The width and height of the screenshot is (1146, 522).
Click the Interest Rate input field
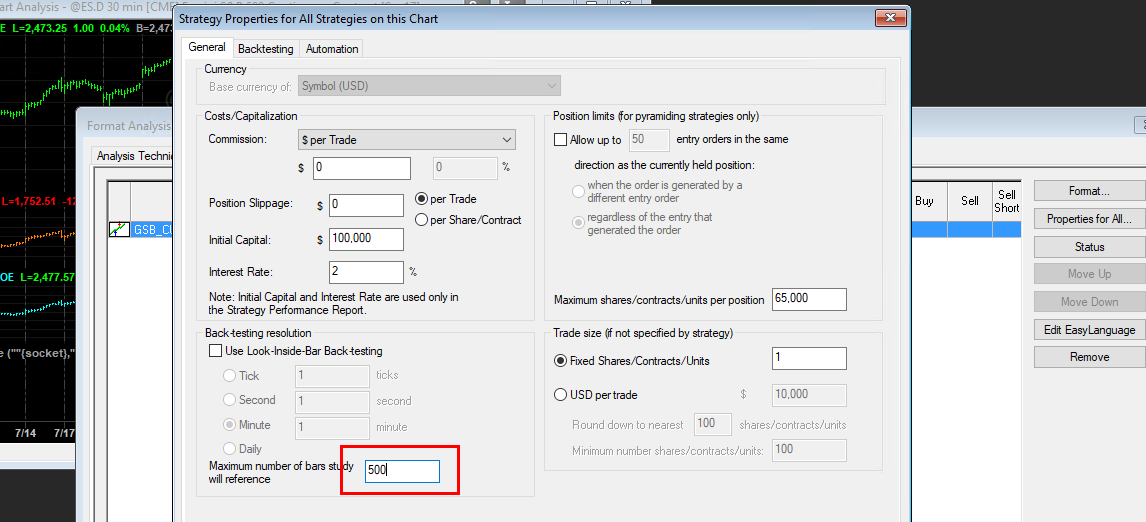pyautogui.click(x=366, y=272)
